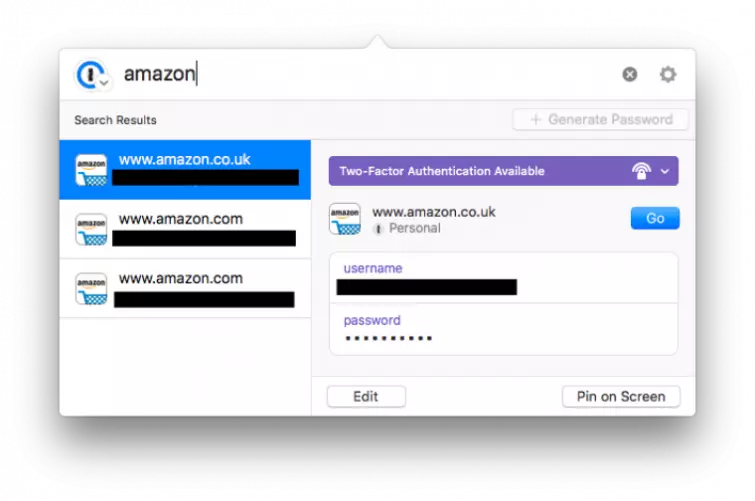Select the www.amazon.co.uk search result
The width and height of the screenshot is (755, 501).
coord(185,170)
